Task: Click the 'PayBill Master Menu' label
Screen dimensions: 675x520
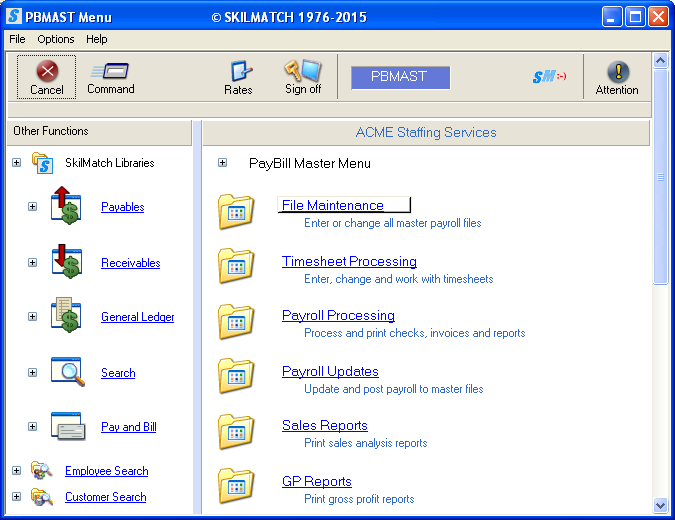Action: pos(310,163)
